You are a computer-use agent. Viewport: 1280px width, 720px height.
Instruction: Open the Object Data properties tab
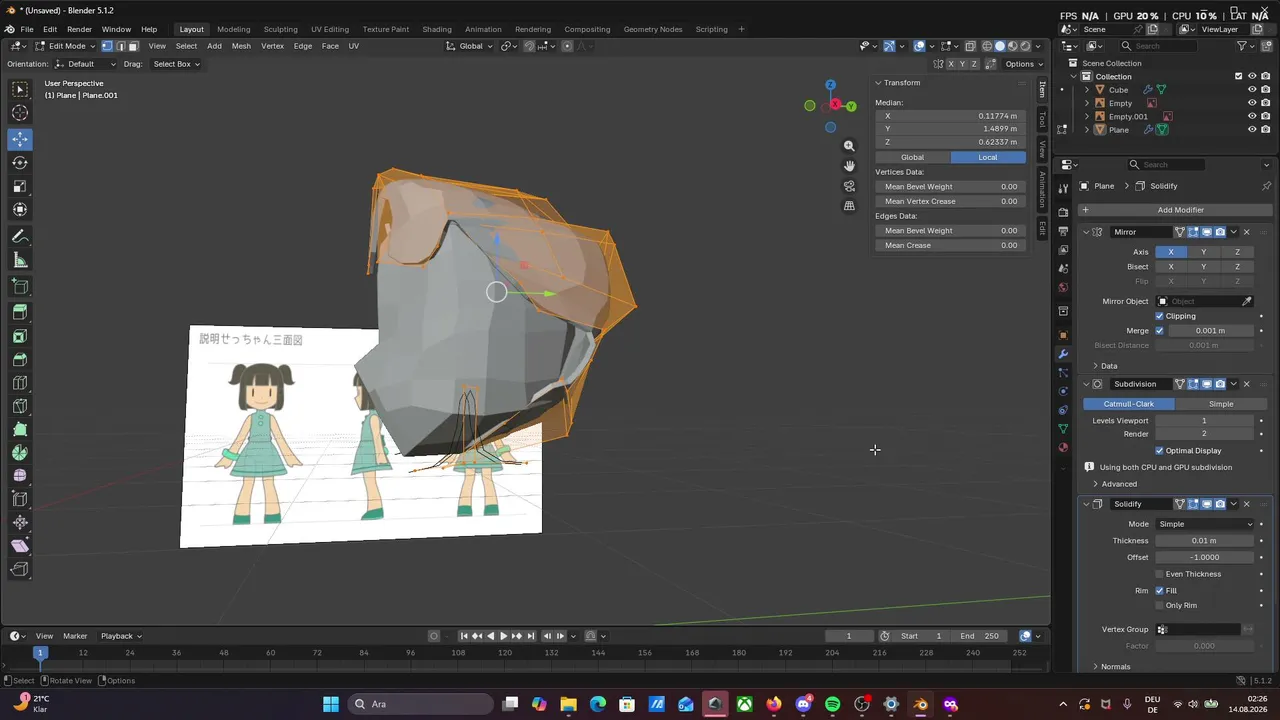coord(1063,428)
